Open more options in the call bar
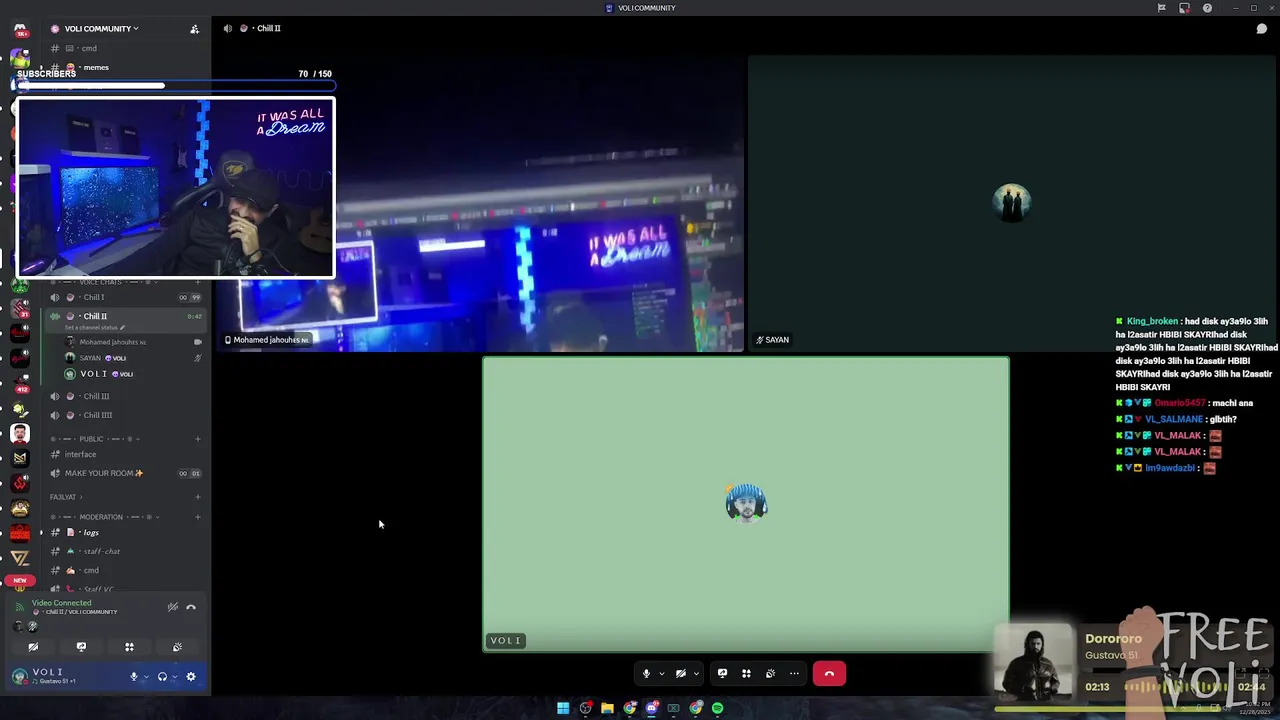This screenshot has width=1280, height=720. coord(795,674)
